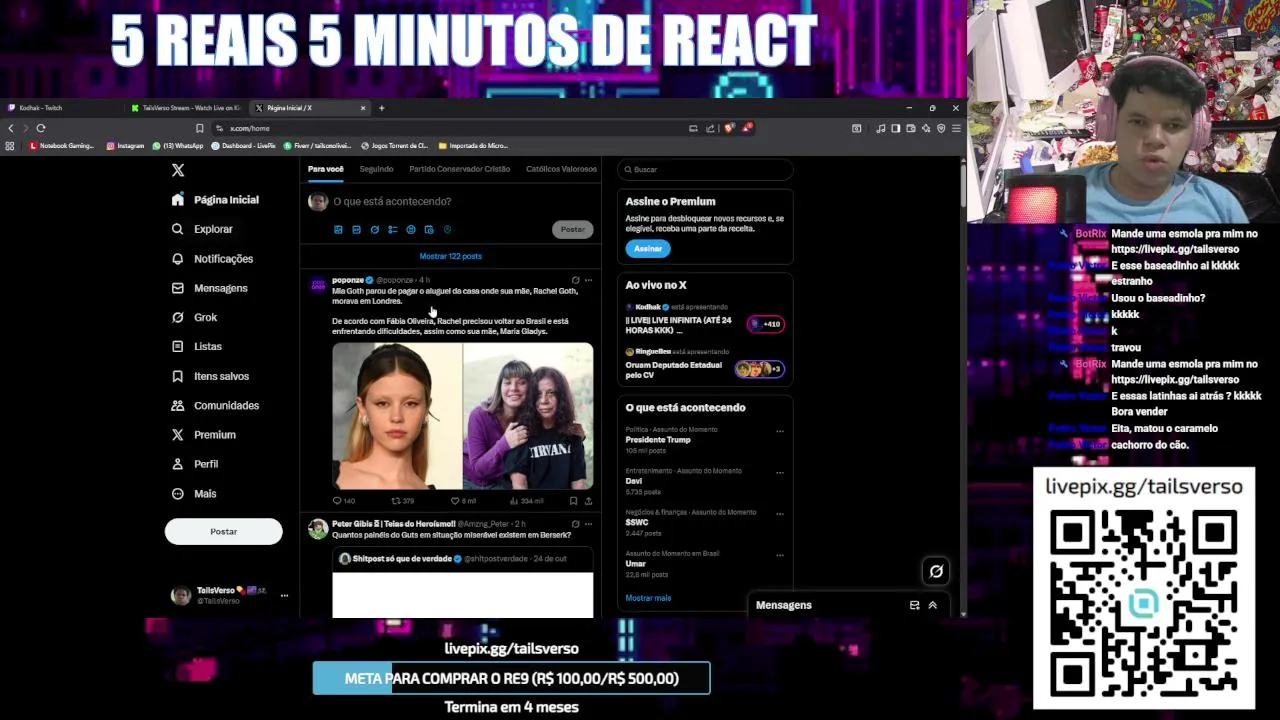The image size is (1280, 720).
Task: Click the floating Grok button
Action: (936, 571)
